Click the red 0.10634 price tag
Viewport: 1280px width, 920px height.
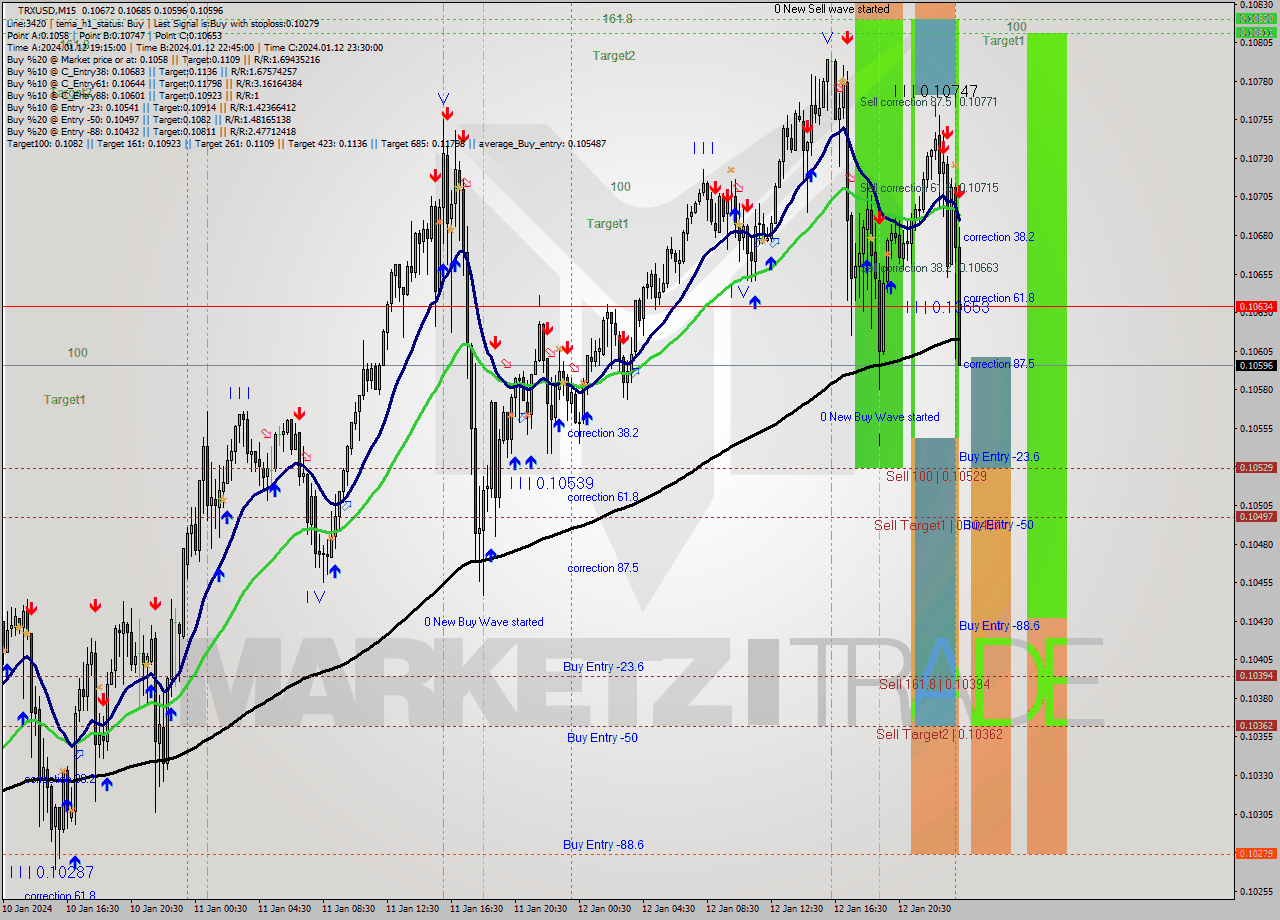click(1256, 307)
